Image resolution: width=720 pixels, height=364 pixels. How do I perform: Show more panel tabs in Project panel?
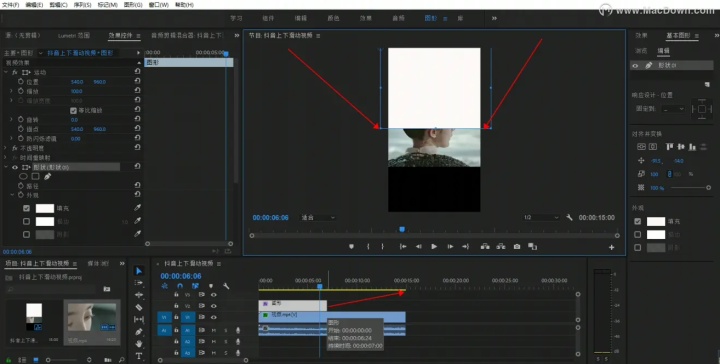pos(122,263)
